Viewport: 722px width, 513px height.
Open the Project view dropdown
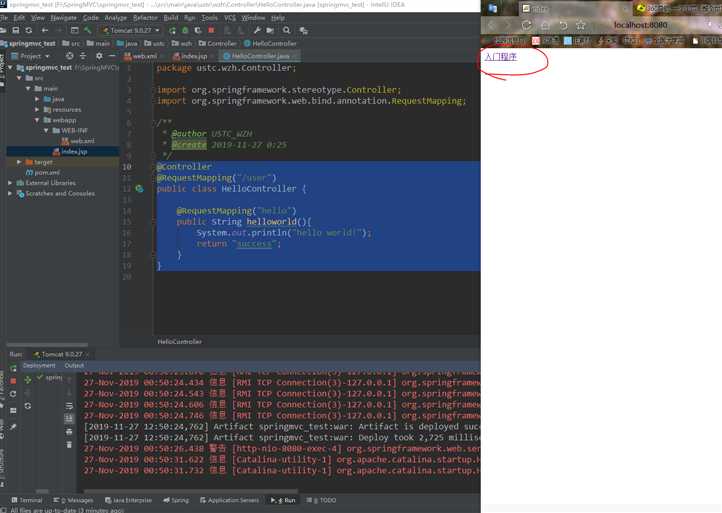[30, 56]
